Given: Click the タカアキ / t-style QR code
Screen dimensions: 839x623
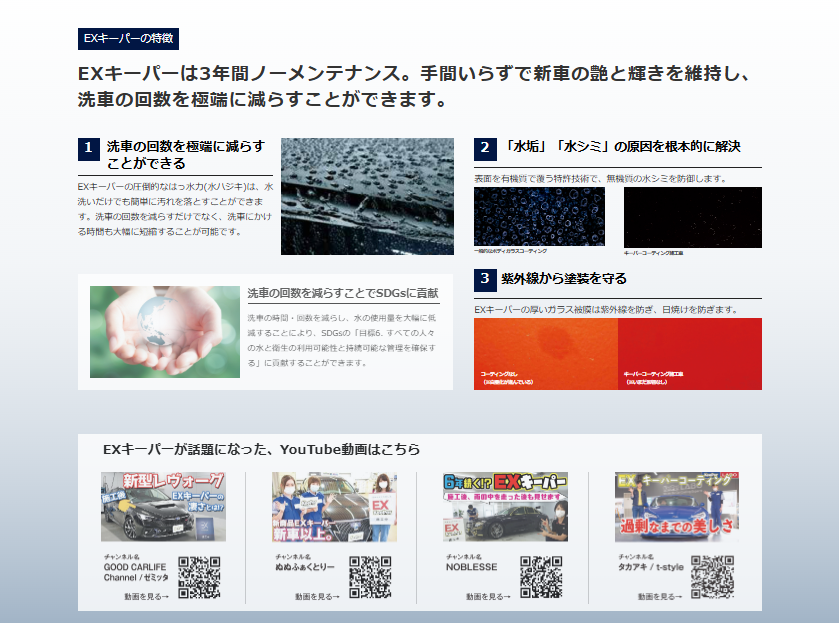Looking at the screenshot, I should pyautogui.click(x=713, y=577).
